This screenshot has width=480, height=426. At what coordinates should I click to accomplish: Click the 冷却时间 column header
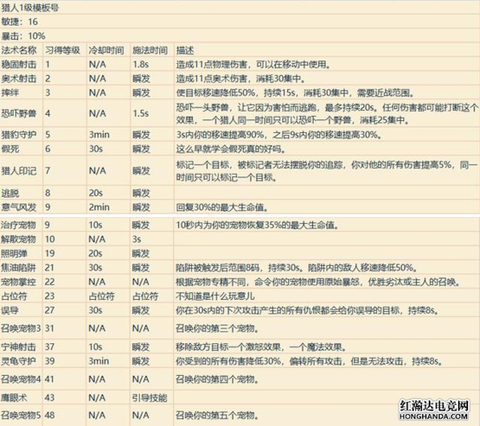[x=106, y=50]
